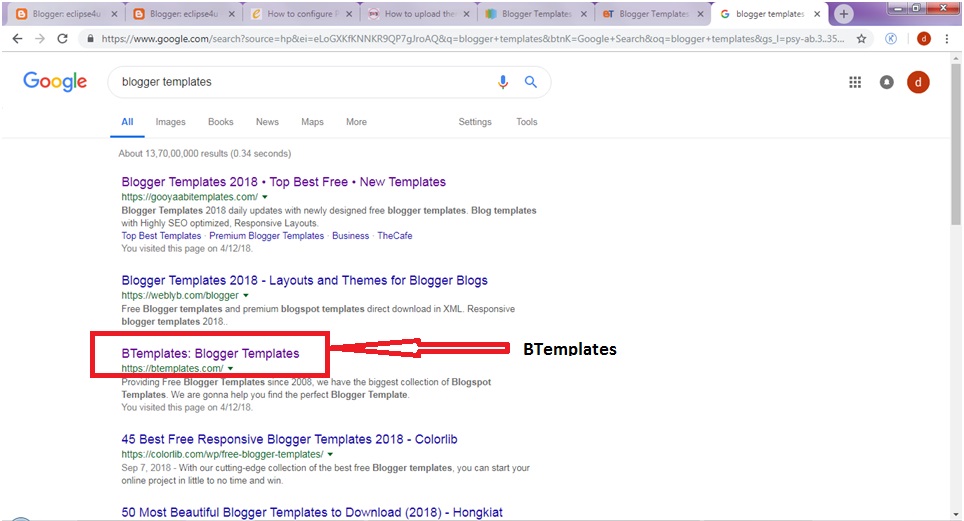Screen dimensions: 964x521
Task: View site info via the padlock icon
Action: 90,39
